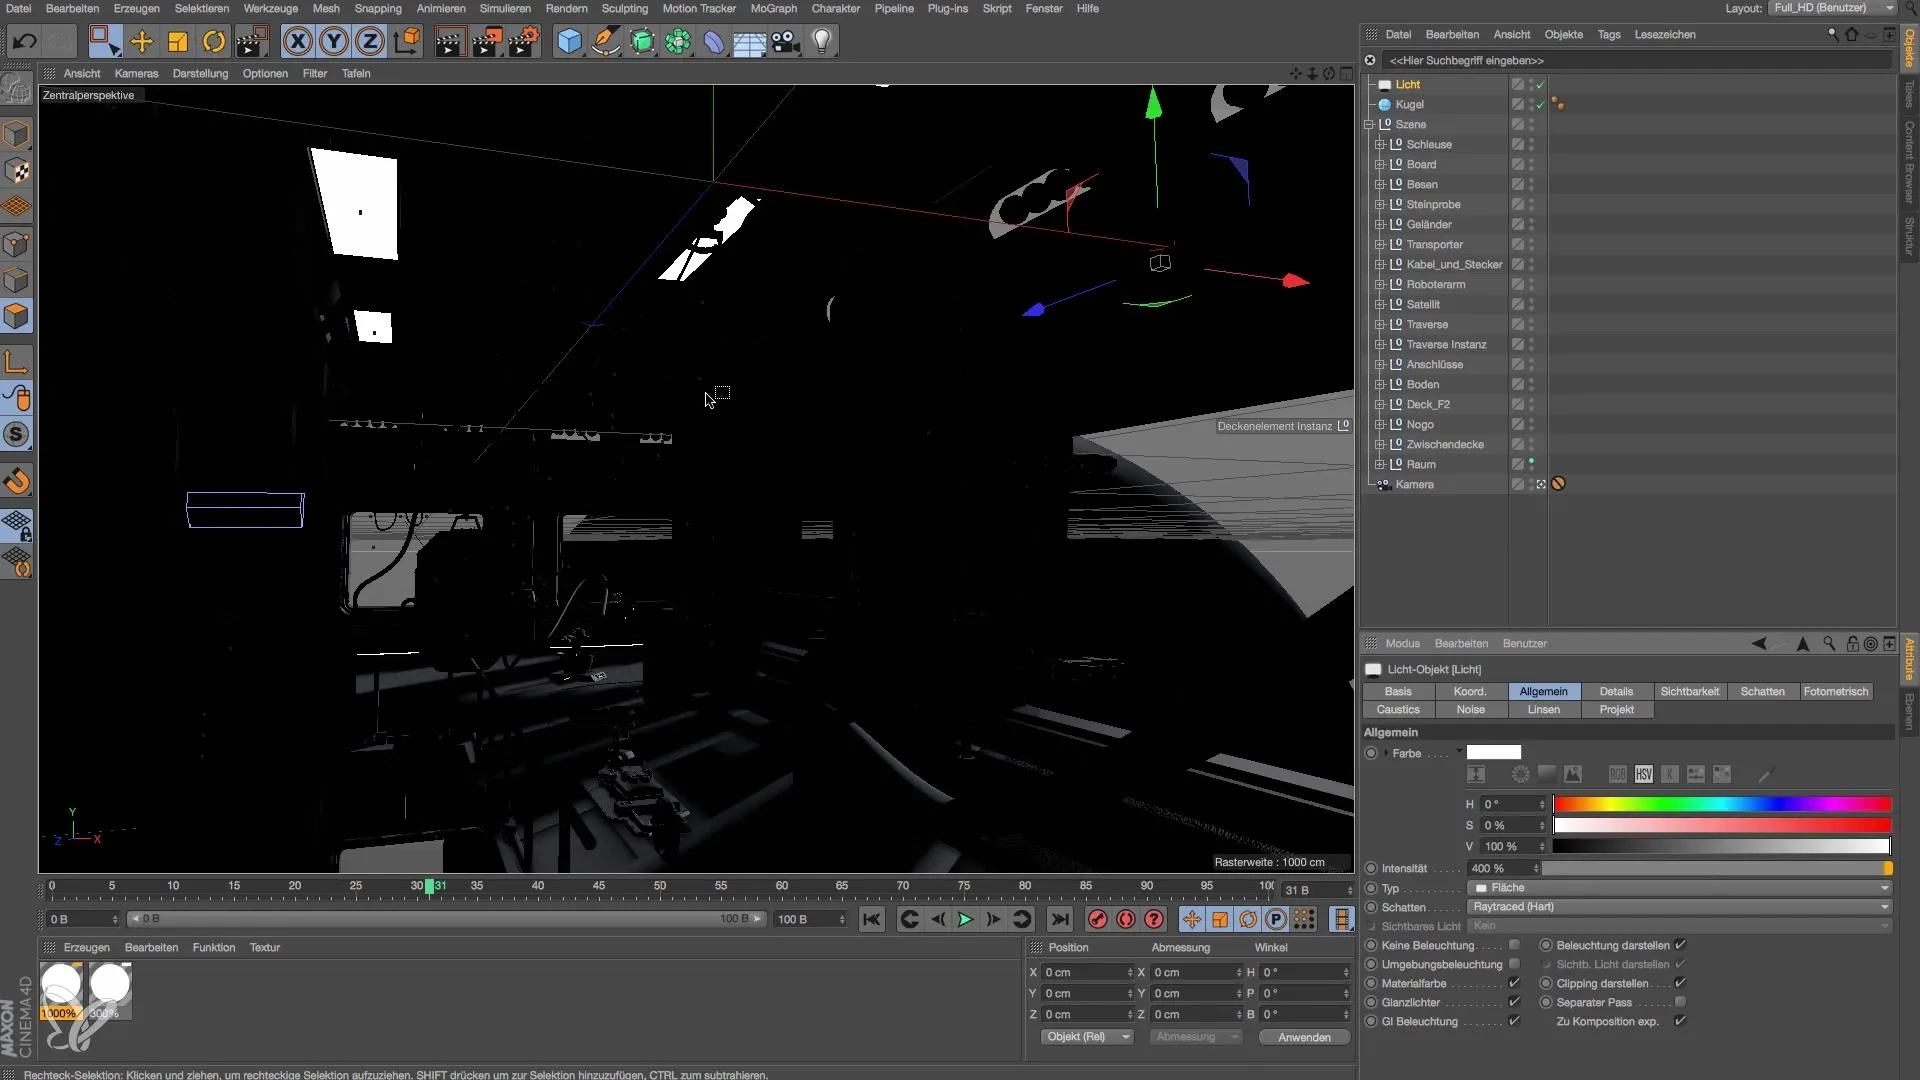Viewport: 1920px width, 1080px height.
Task: Collapse the Szene tree group
Action: coord(1369,124)
